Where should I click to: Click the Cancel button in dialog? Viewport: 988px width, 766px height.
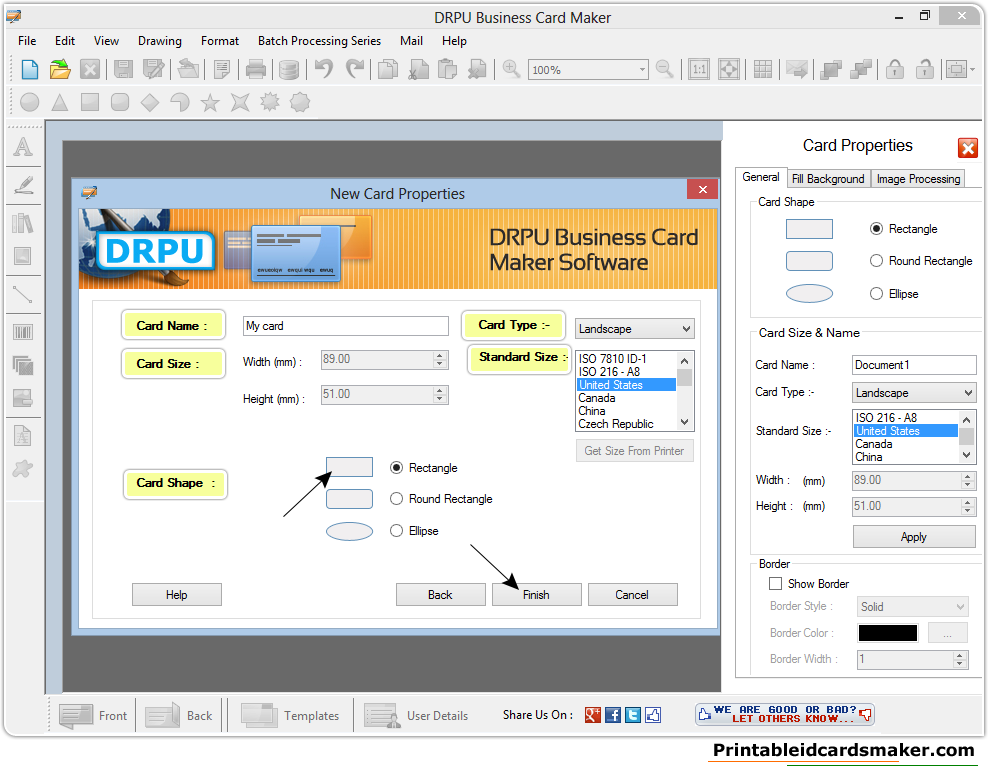[632, 595]
